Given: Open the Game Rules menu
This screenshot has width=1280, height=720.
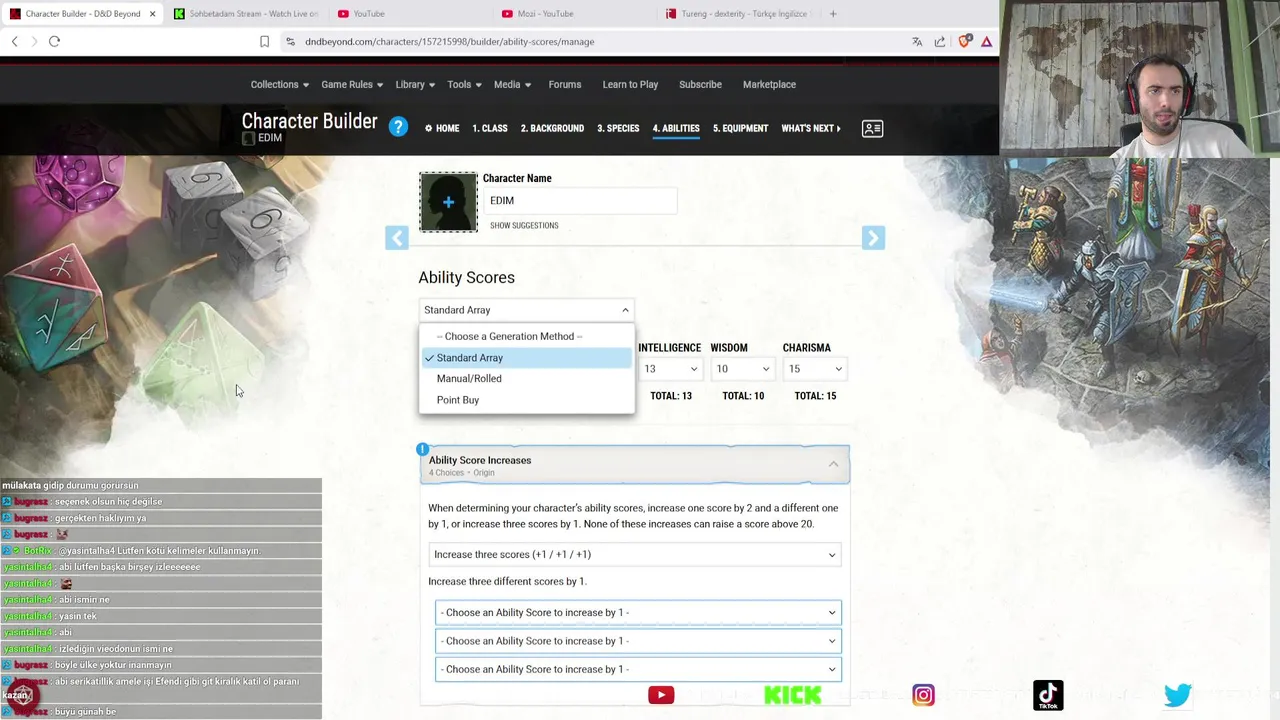Looking at the screenshot, I should [x=352, y=84].
